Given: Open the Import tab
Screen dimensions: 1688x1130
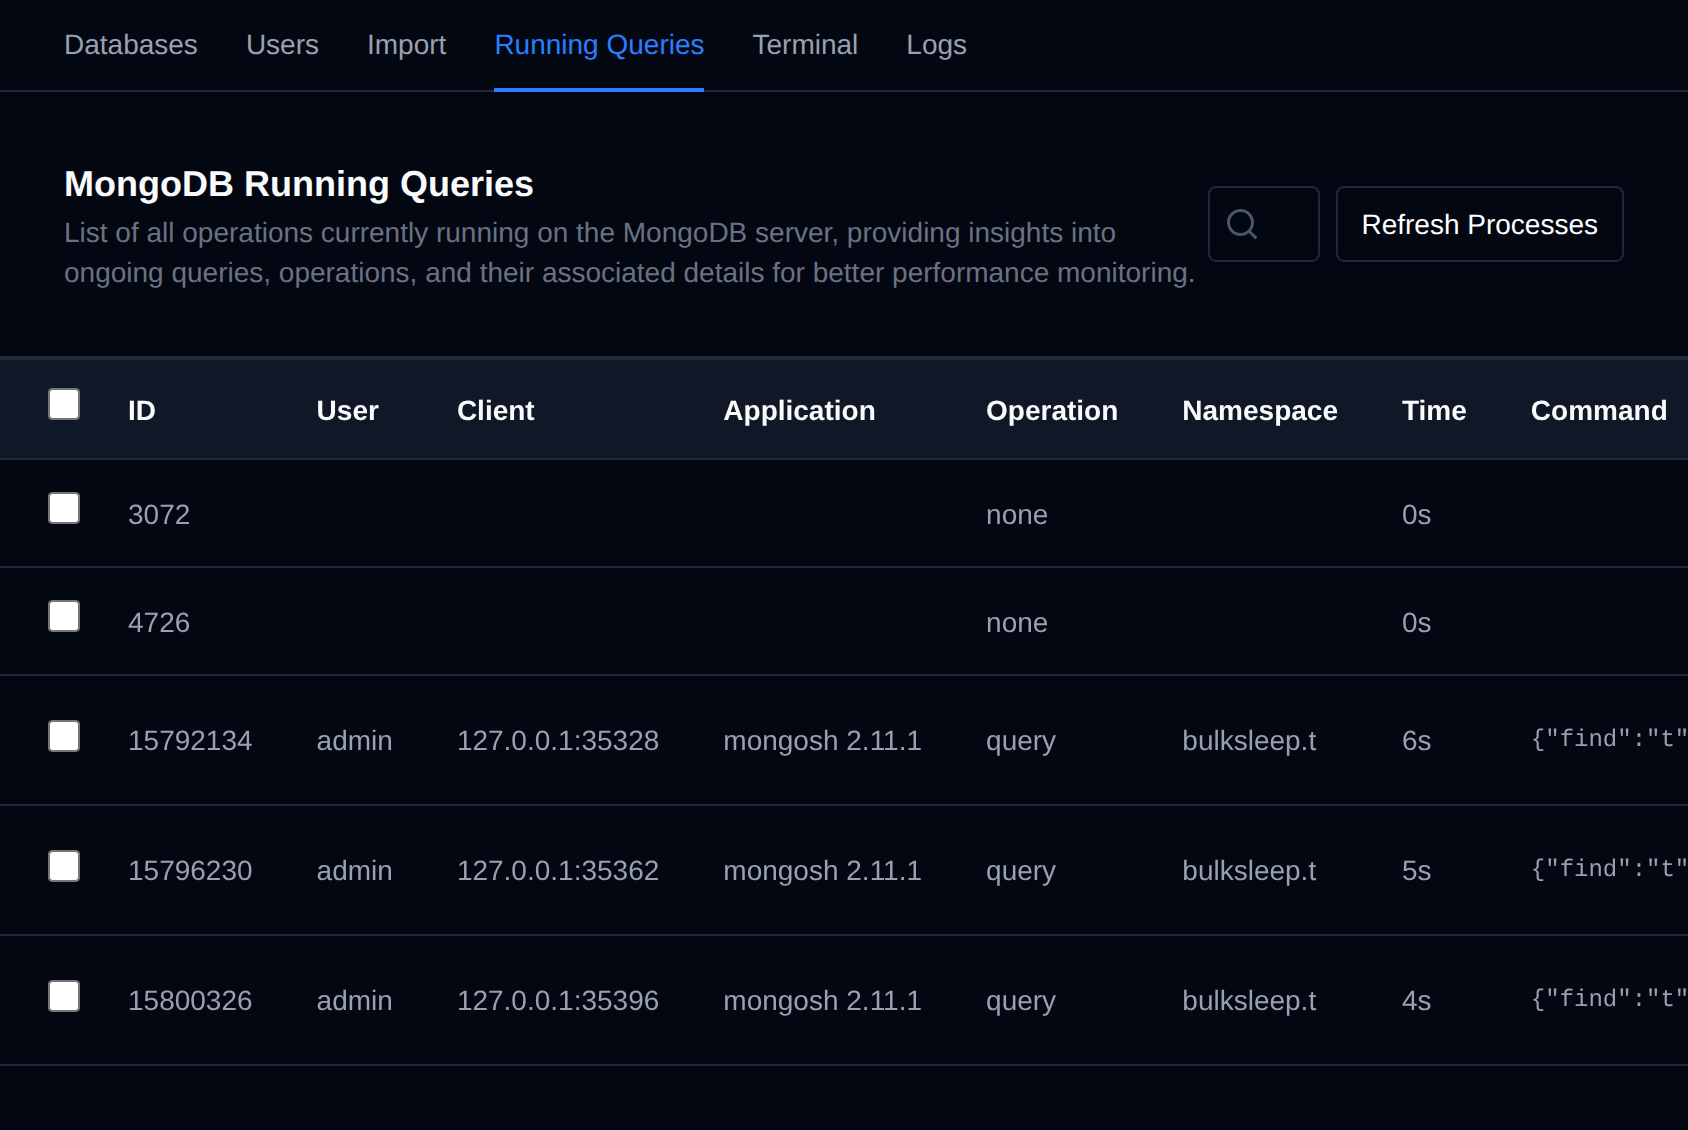Looking at the screenshot, I should (x=406, y=45).
